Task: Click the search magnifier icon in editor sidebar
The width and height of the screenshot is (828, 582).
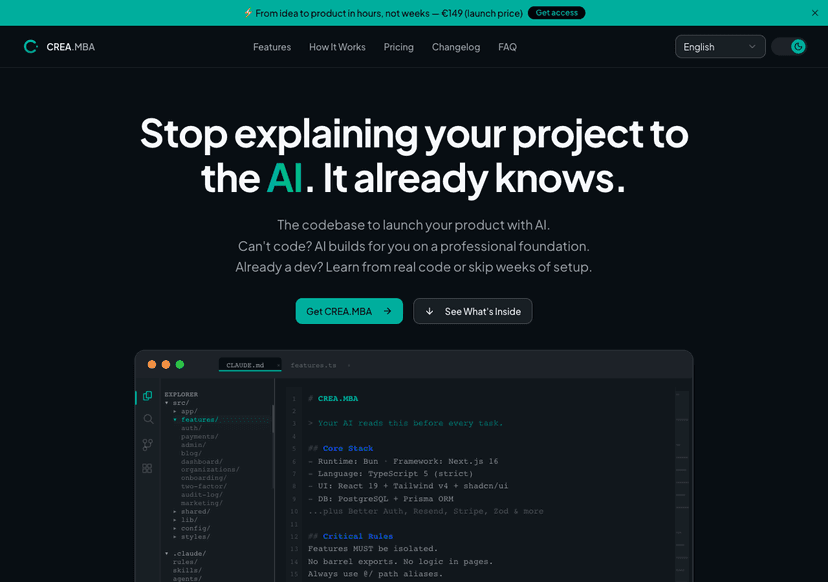Action: [x=148, y=420]
